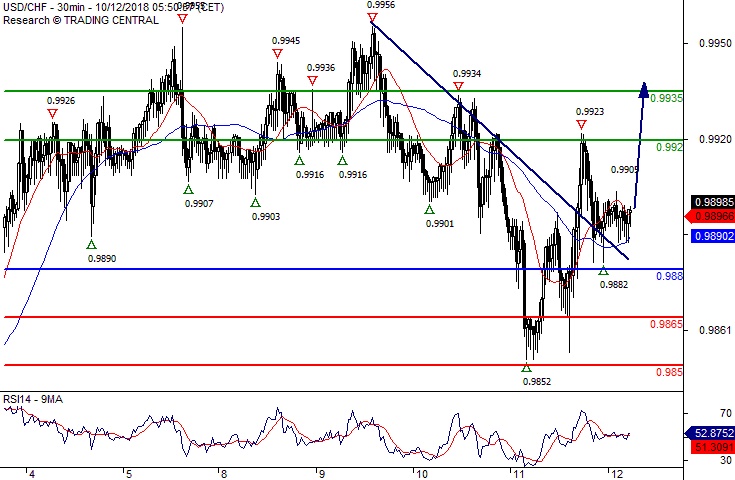This screenshot has width=735, height=480.
Task: Click the RSI 70 axis level
Action: click(726, 413)
